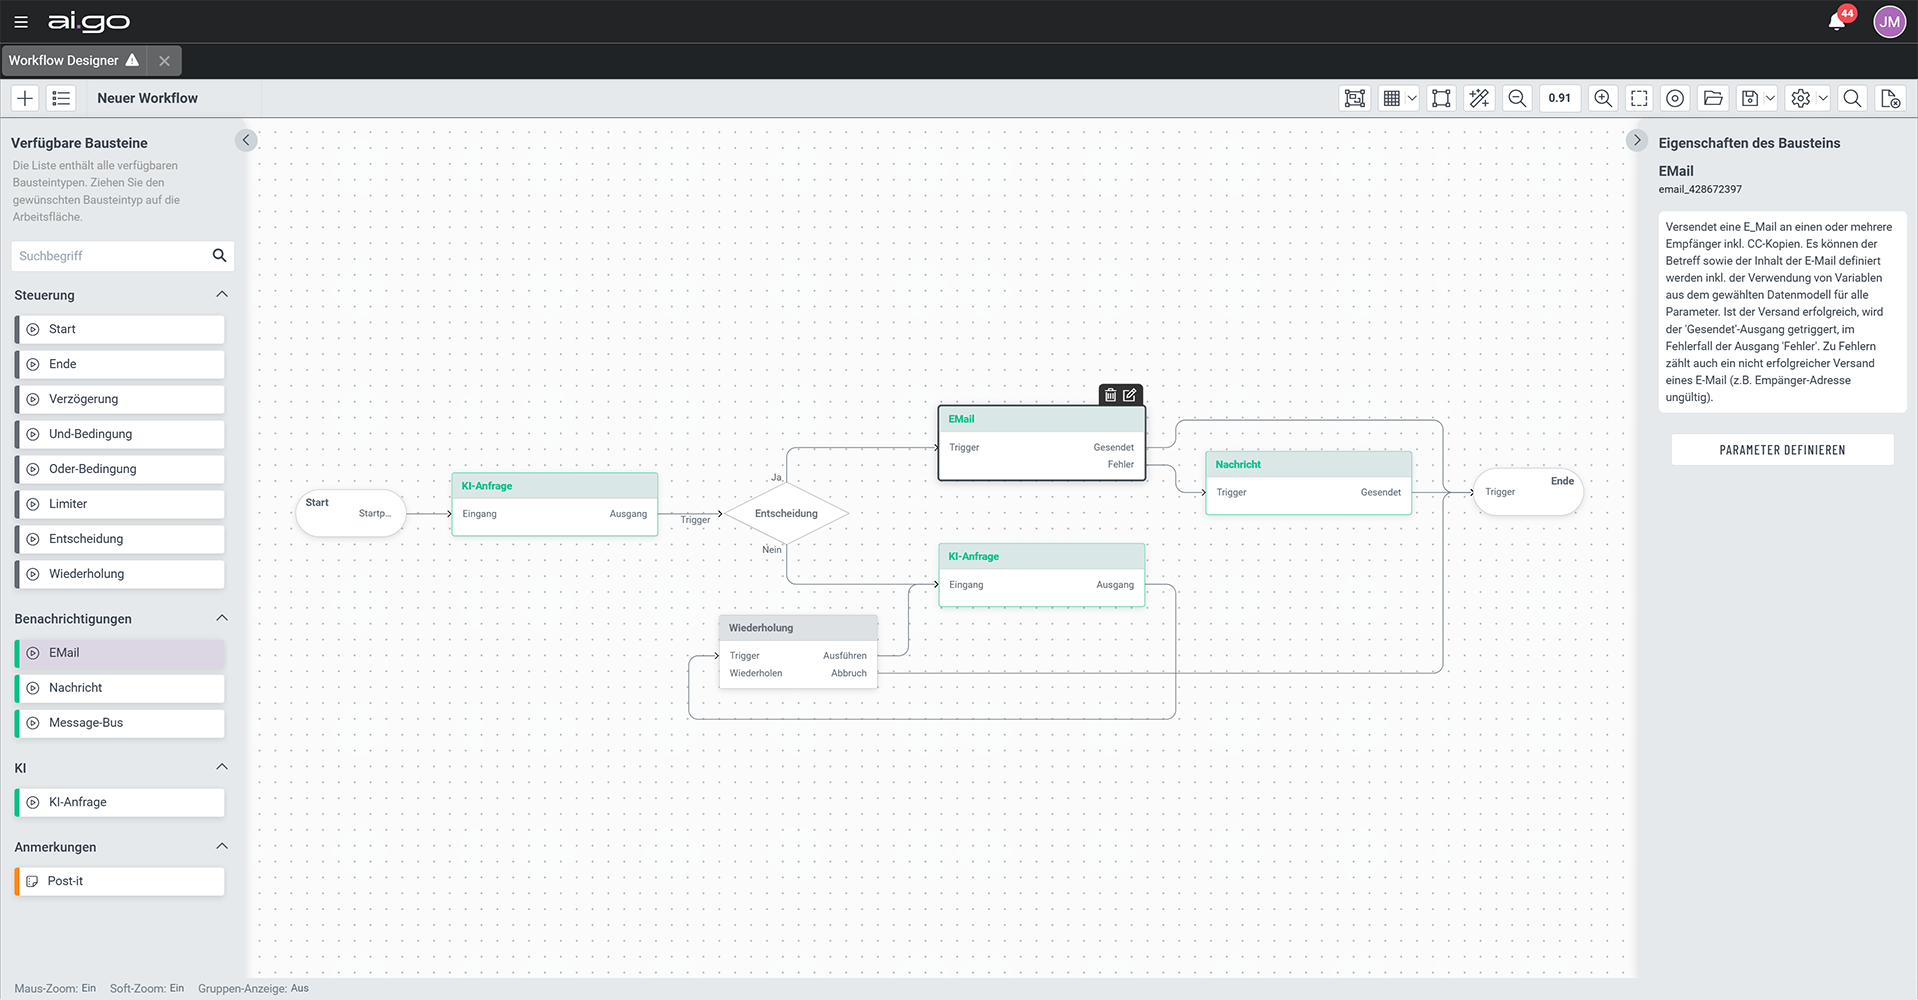Open the grid options dropdown arrow
Image resolution: width=1918 pixels, height=1000 pixels.
(x=1412, y=98)
